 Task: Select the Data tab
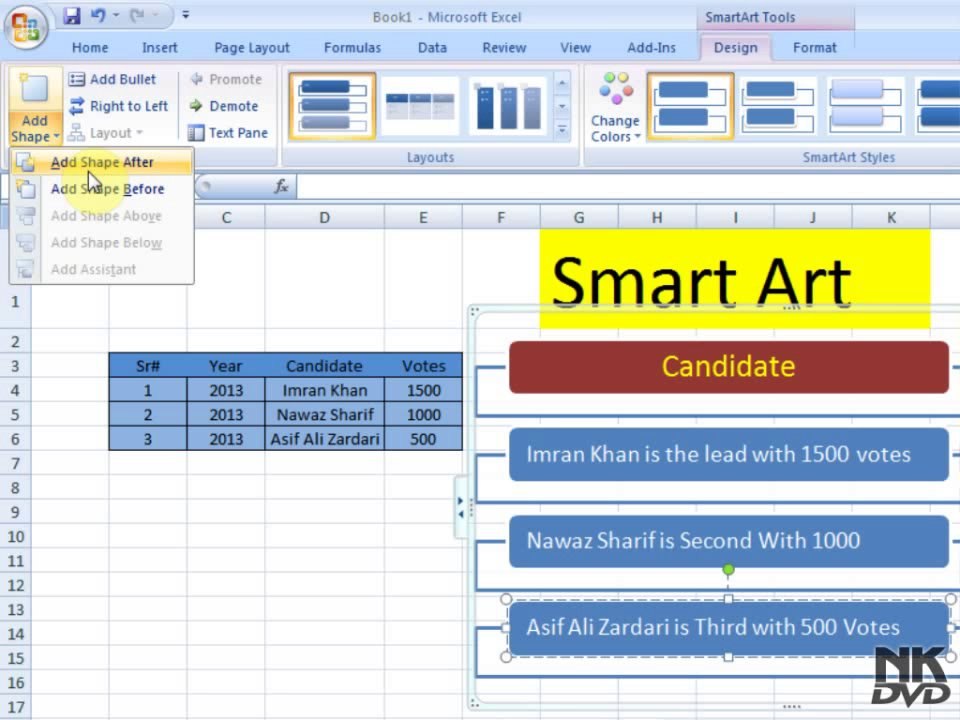tap(432, 48)
